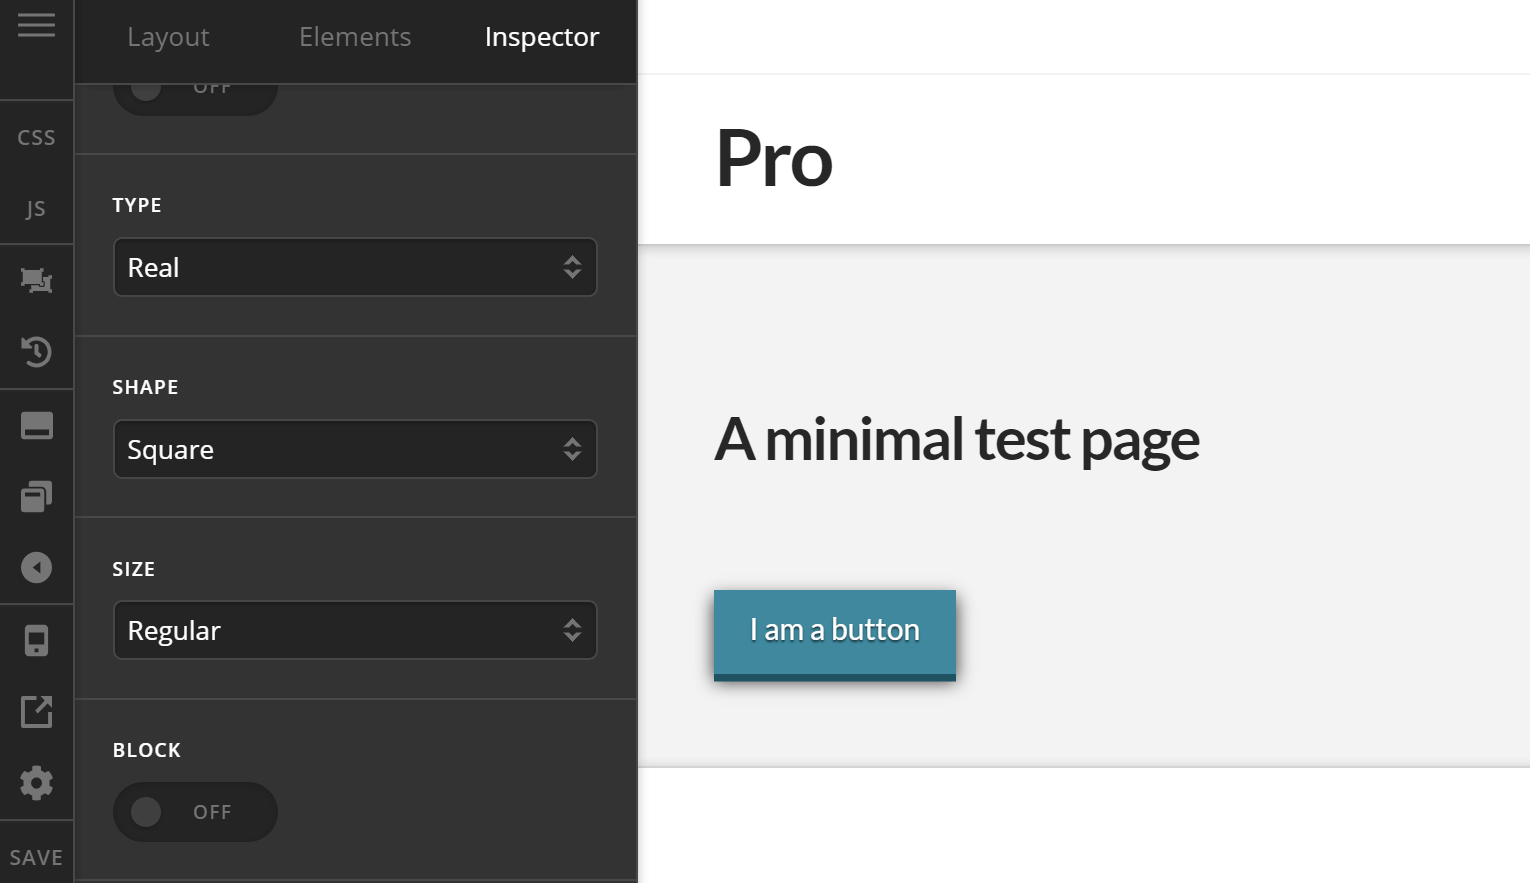Select the Inspector tab

tap(541, 37)
